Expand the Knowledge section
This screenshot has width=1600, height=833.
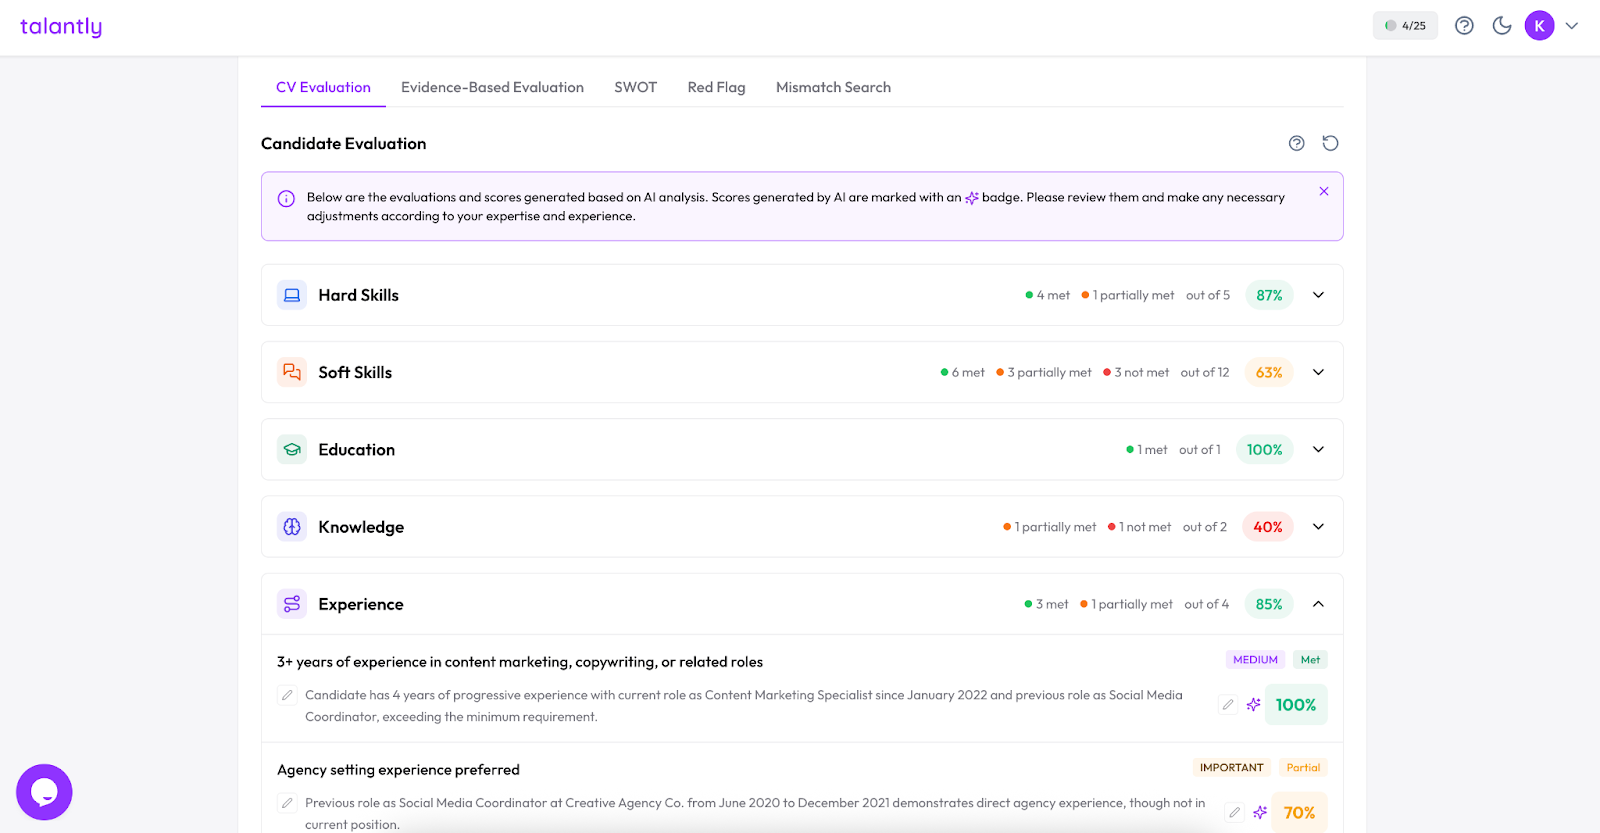click(1318, 527)
